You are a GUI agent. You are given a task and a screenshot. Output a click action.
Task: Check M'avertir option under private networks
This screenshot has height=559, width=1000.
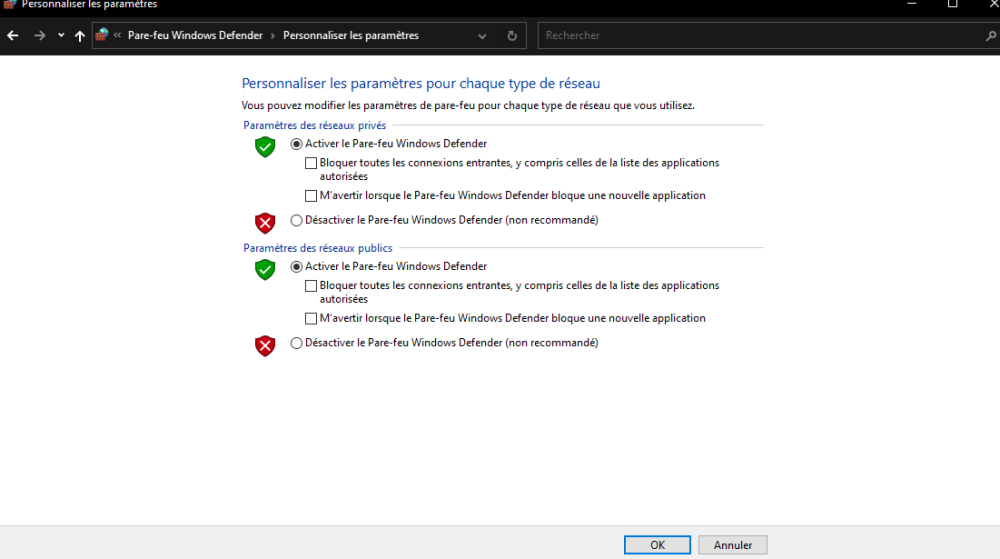point(311,196)
